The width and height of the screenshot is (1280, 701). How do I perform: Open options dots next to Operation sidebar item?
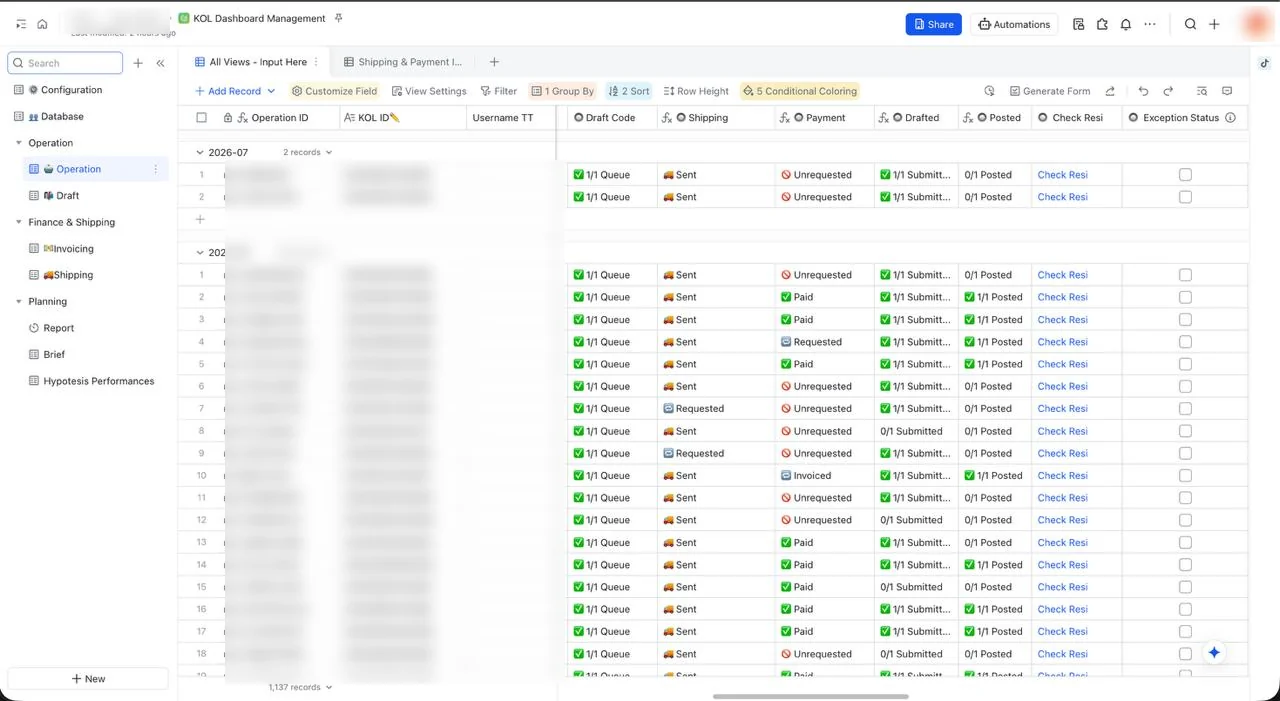click(x=155, y=169)
